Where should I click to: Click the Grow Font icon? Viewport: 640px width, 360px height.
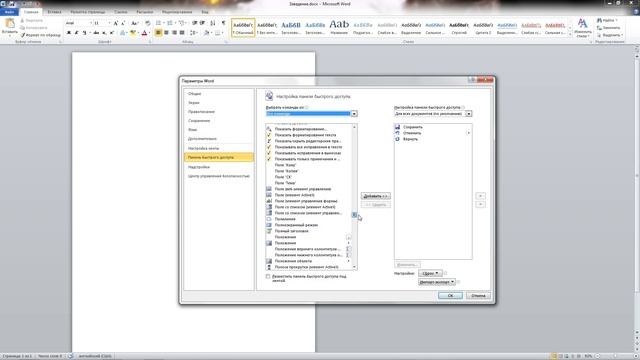tap(116, 23)
